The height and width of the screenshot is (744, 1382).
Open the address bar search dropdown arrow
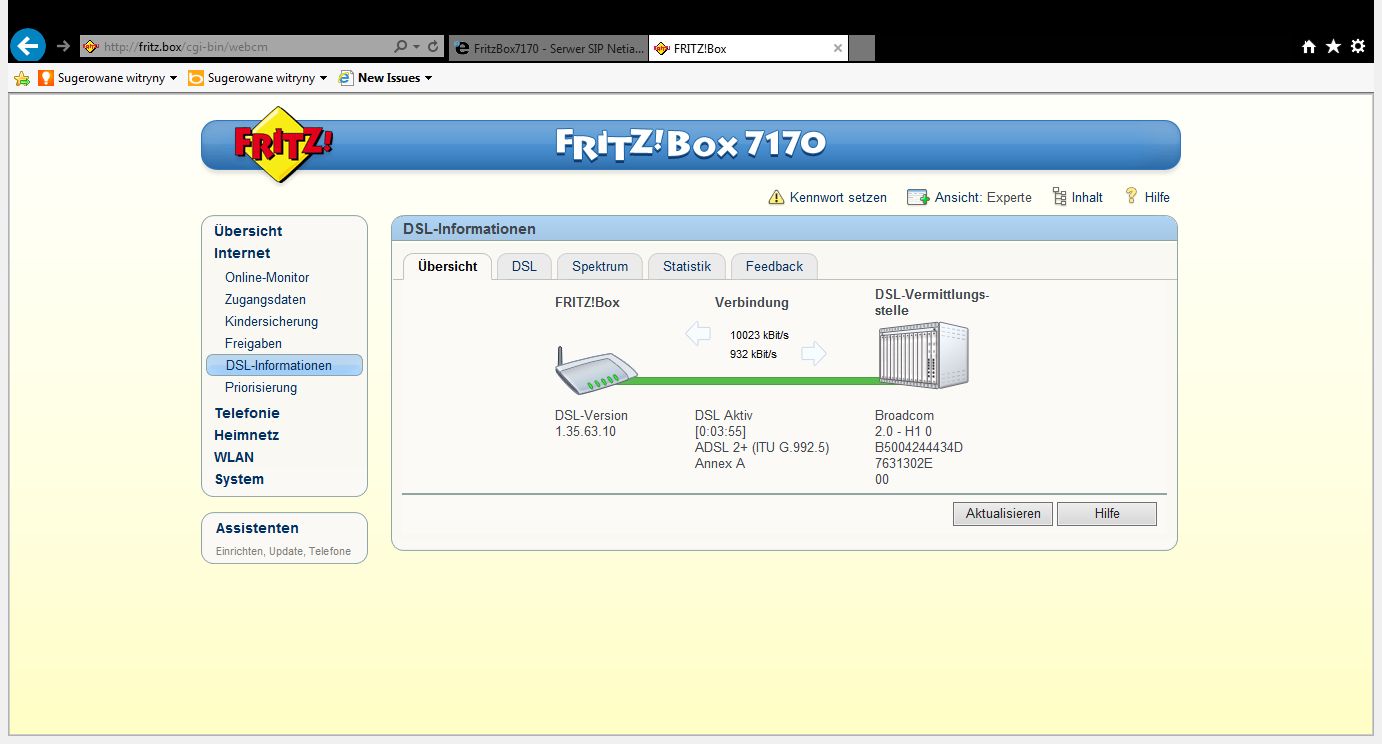[416, 46]
